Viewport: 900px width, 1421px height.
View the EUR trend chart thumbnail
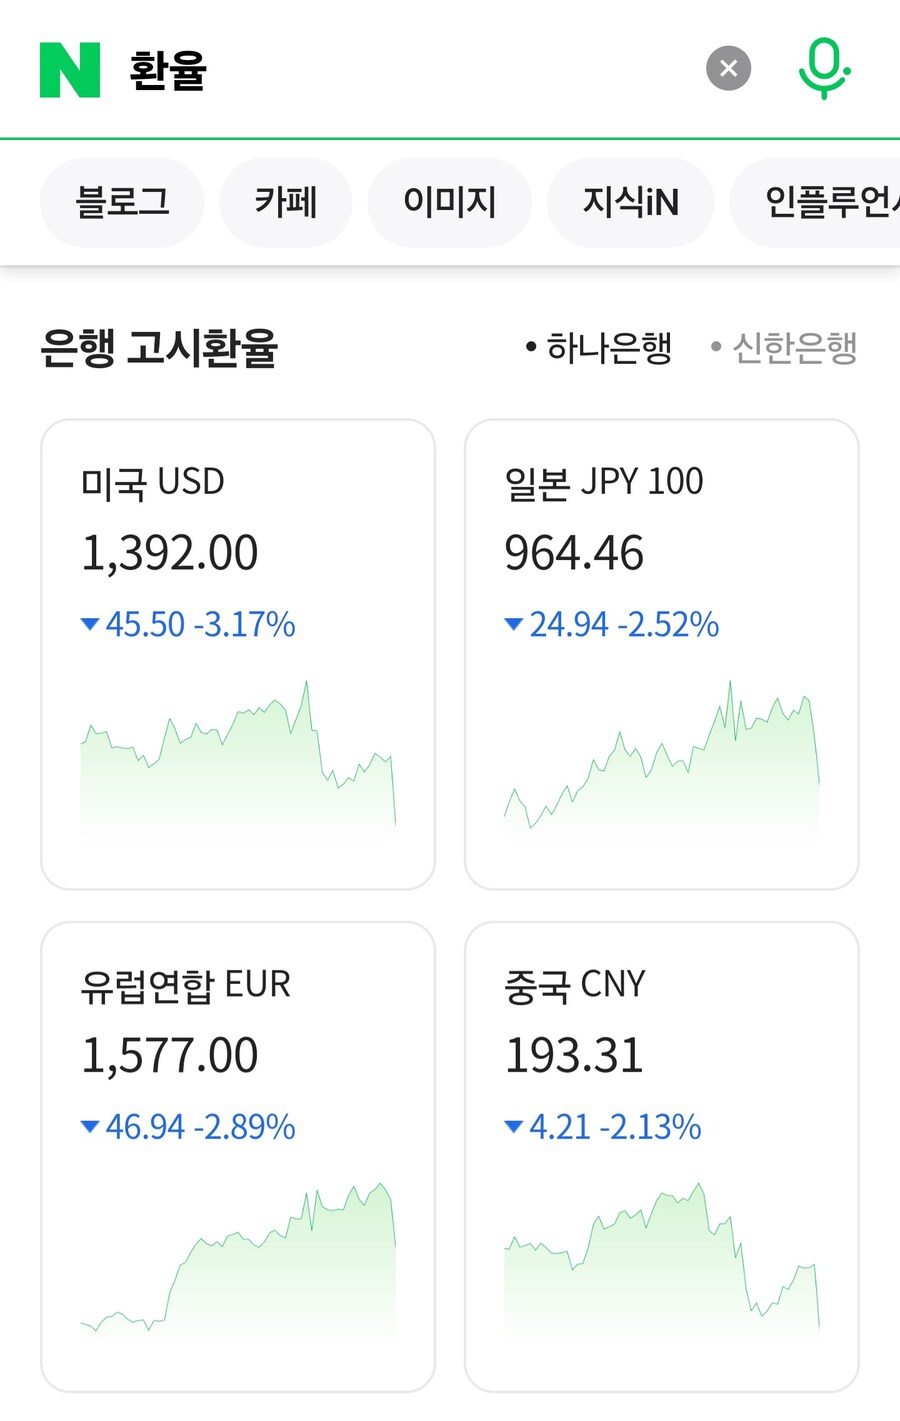point(238,1261)
